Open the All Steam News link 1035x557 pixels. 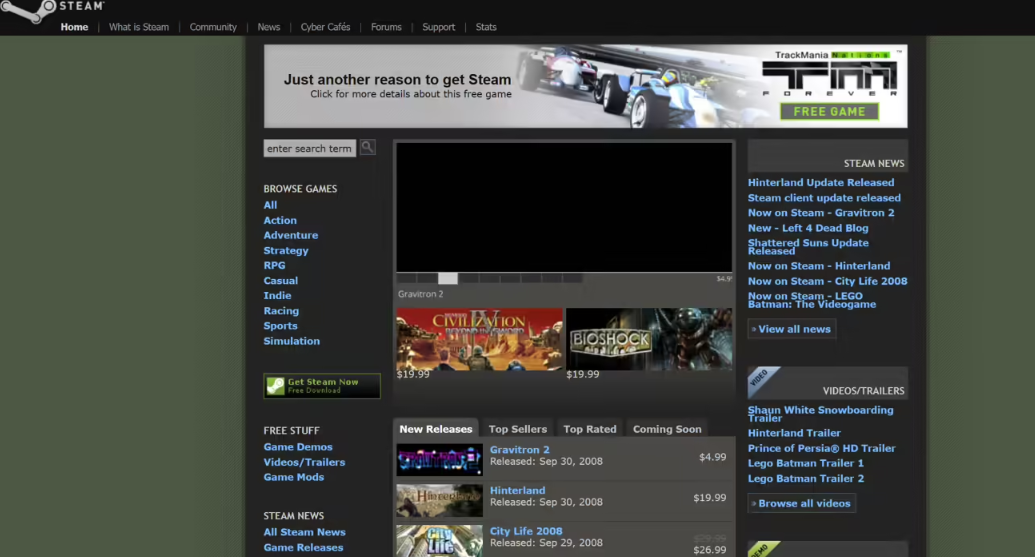[x=304, y=532]
